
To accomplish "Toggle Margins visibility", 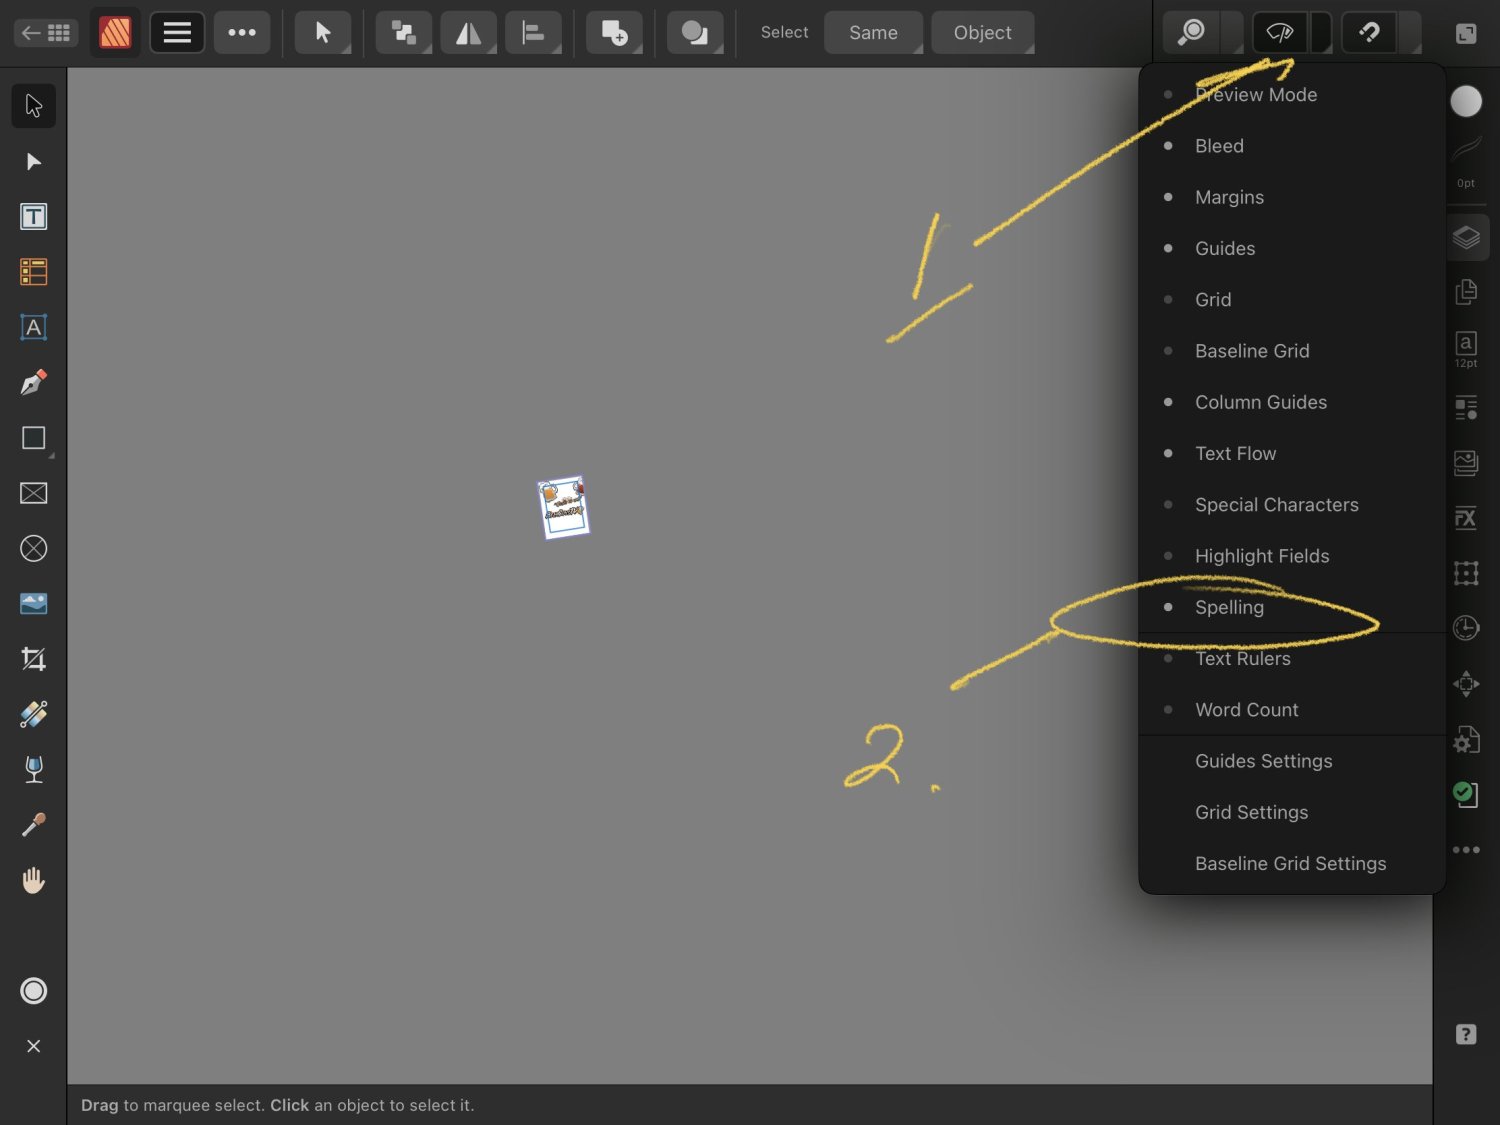I will coord(1292,197).
